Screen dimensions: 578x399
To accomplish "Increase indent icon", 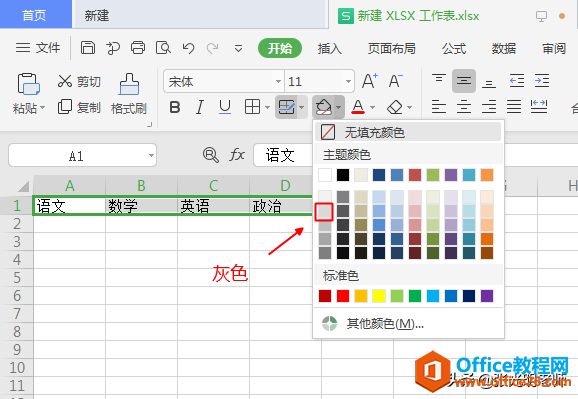I will [x=542, y=80].
